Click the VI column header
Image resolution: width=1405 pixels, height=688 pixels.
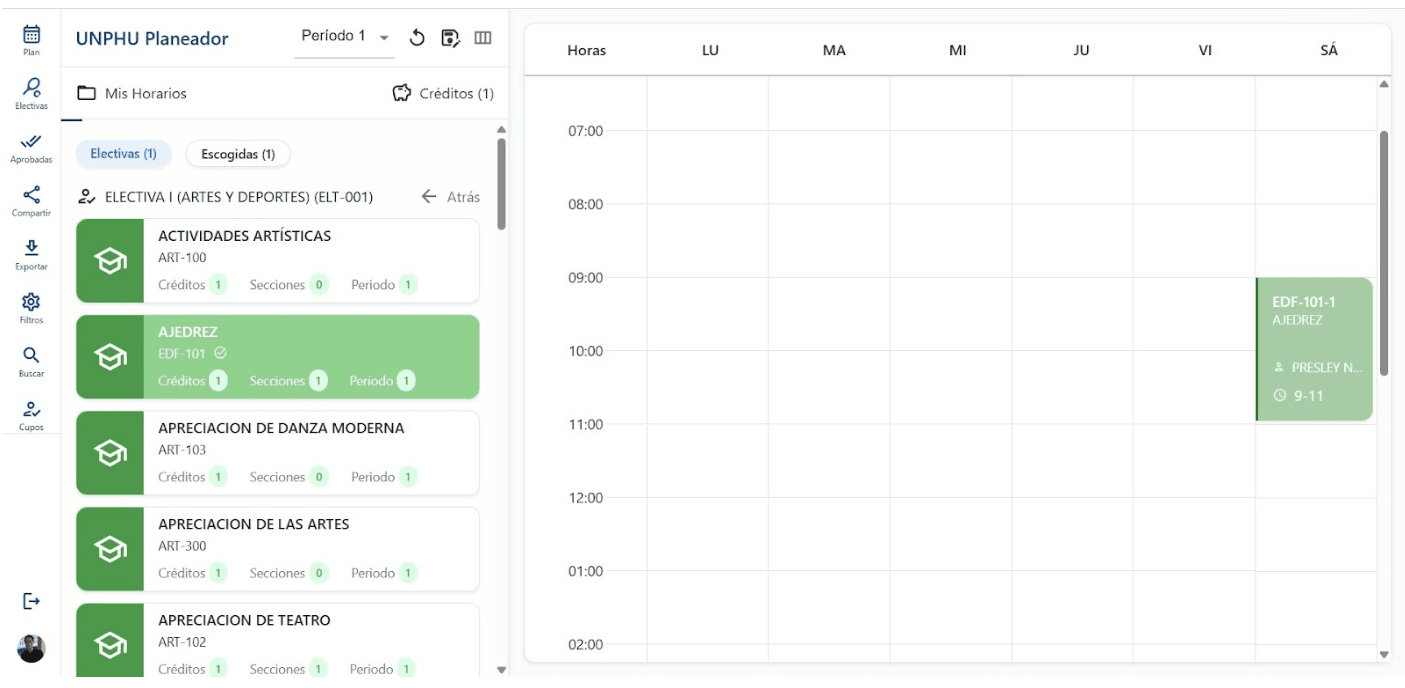point(1205,50)
